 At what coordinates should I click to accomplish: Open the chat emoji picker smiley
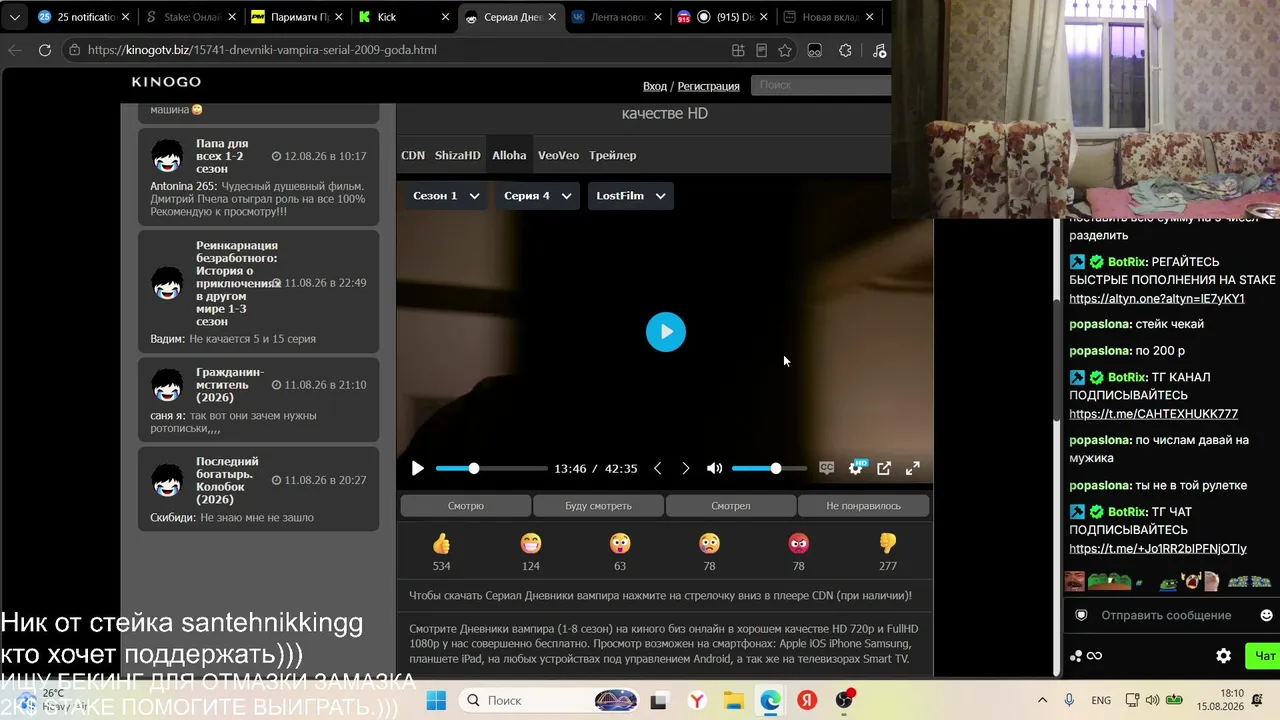point(1266,615)
